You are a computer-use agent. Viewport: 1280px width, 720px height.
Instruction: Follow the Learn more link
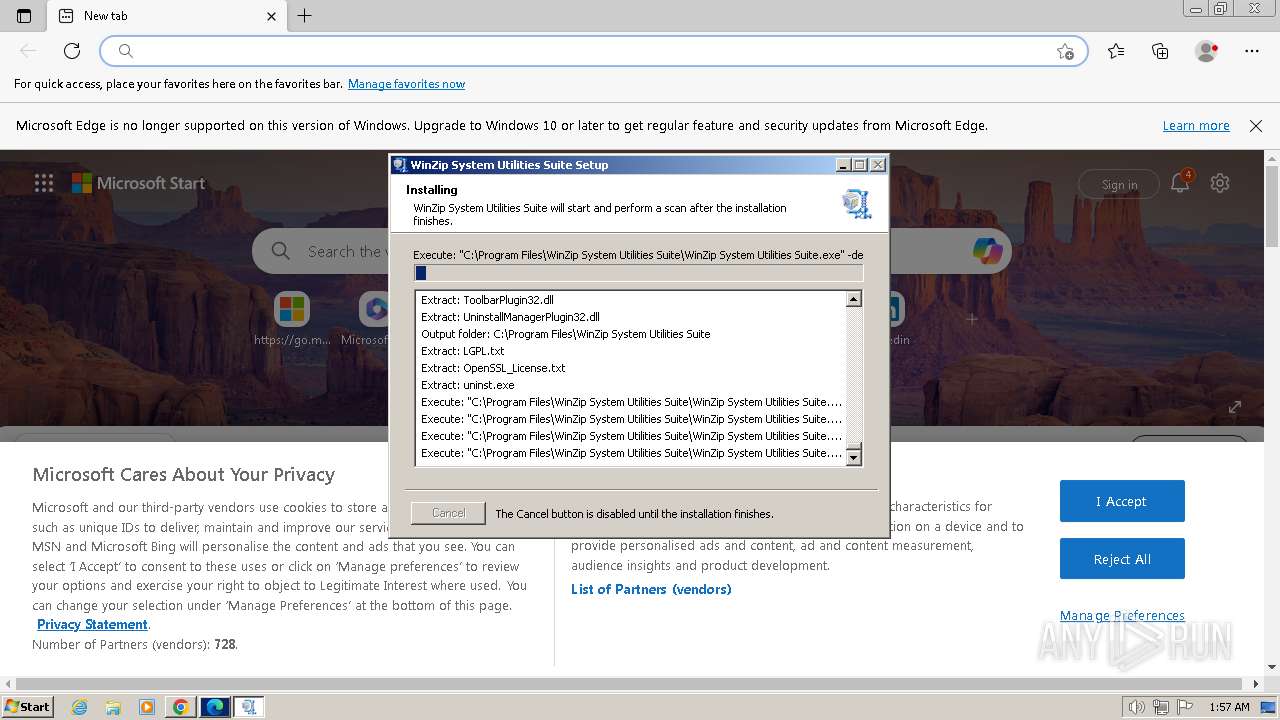click(1196, 126)
